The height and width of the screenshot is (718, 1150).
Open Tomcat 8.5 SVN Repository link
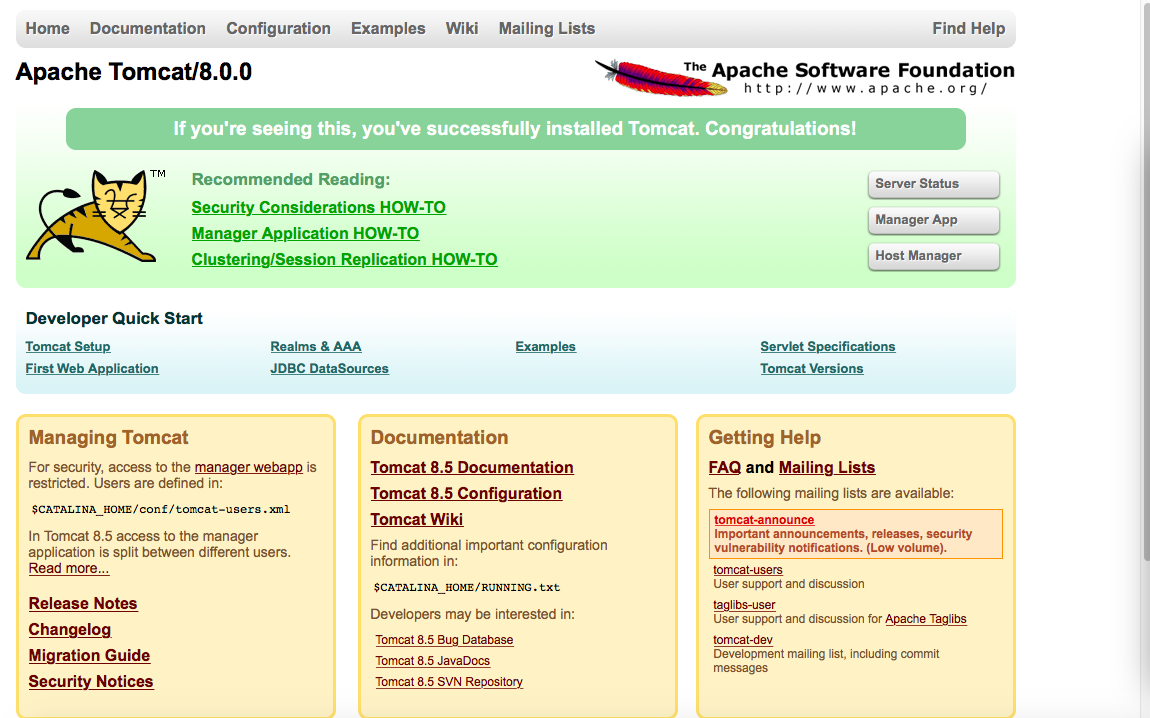click(x=449, y=682)
